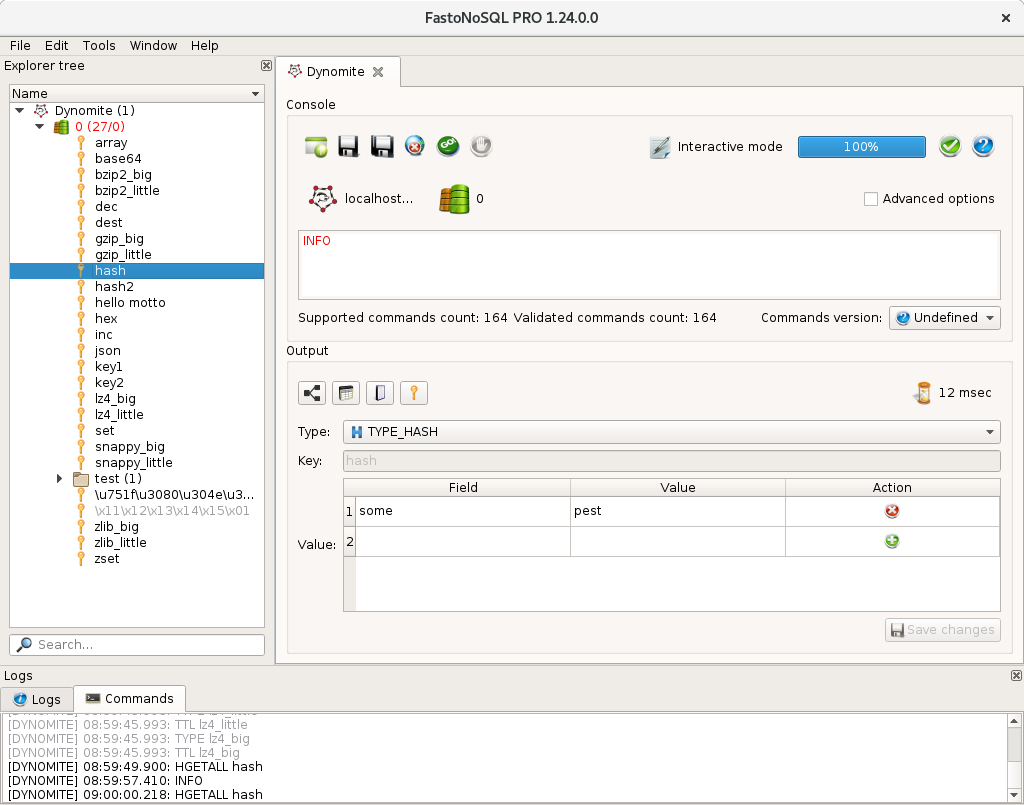
Task: Open the Tools menu
Action: click(99, 46)
